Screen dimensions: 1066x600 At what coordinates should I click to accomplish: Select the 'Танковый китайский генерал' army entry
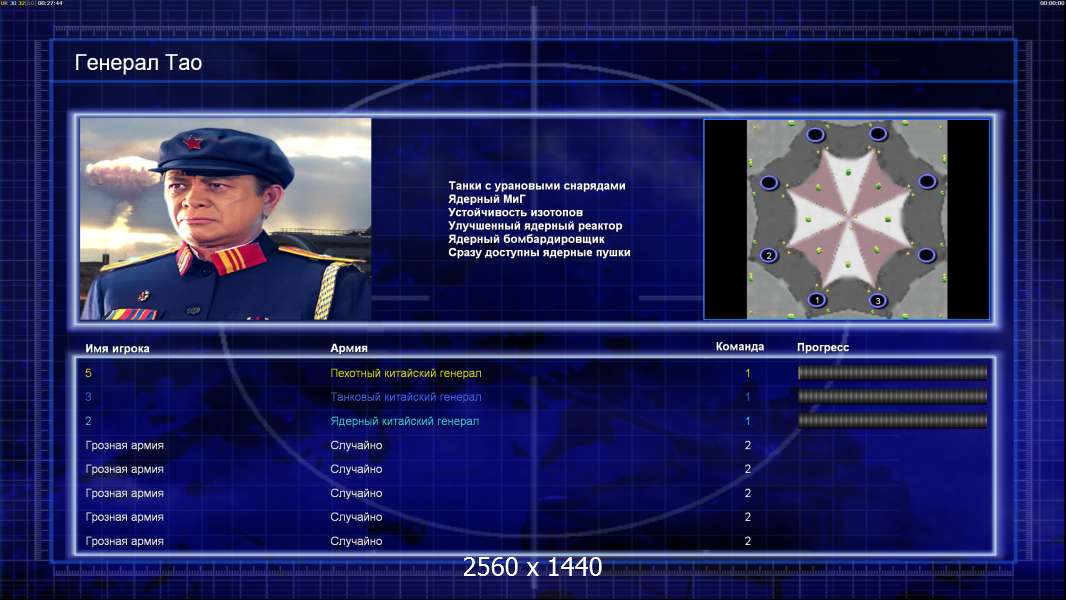[x=405, y=397]
